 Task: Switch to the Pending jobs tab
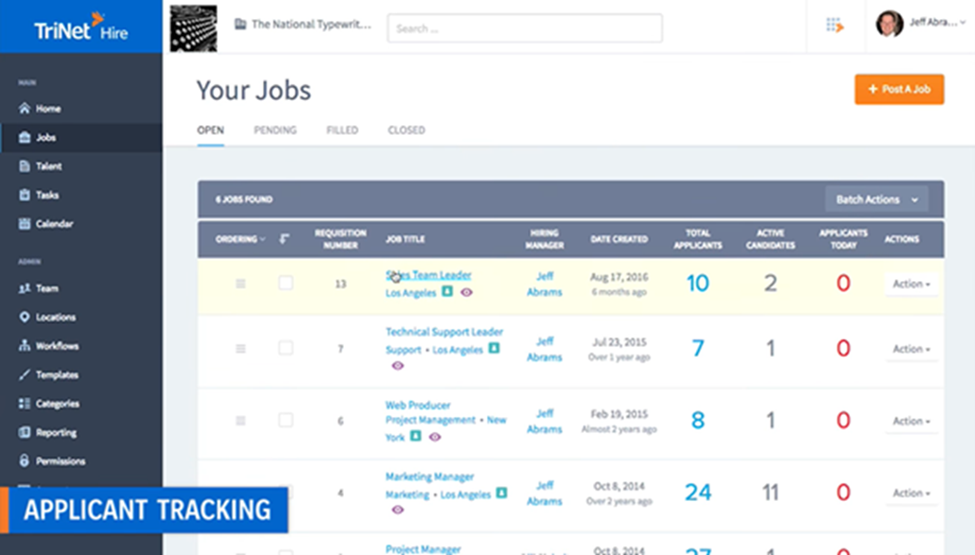[275, 130]
